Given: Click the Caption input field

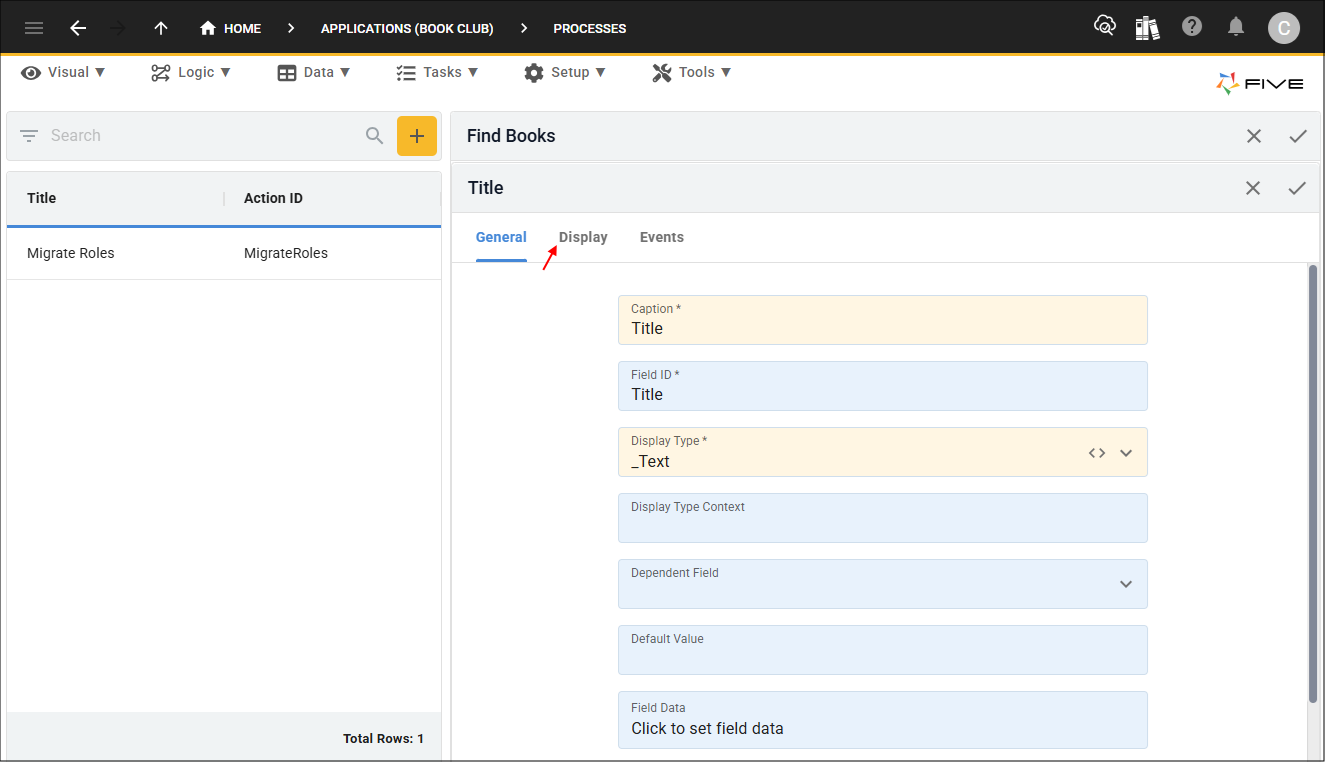Looking at the screenshot, I should (883, 320).
